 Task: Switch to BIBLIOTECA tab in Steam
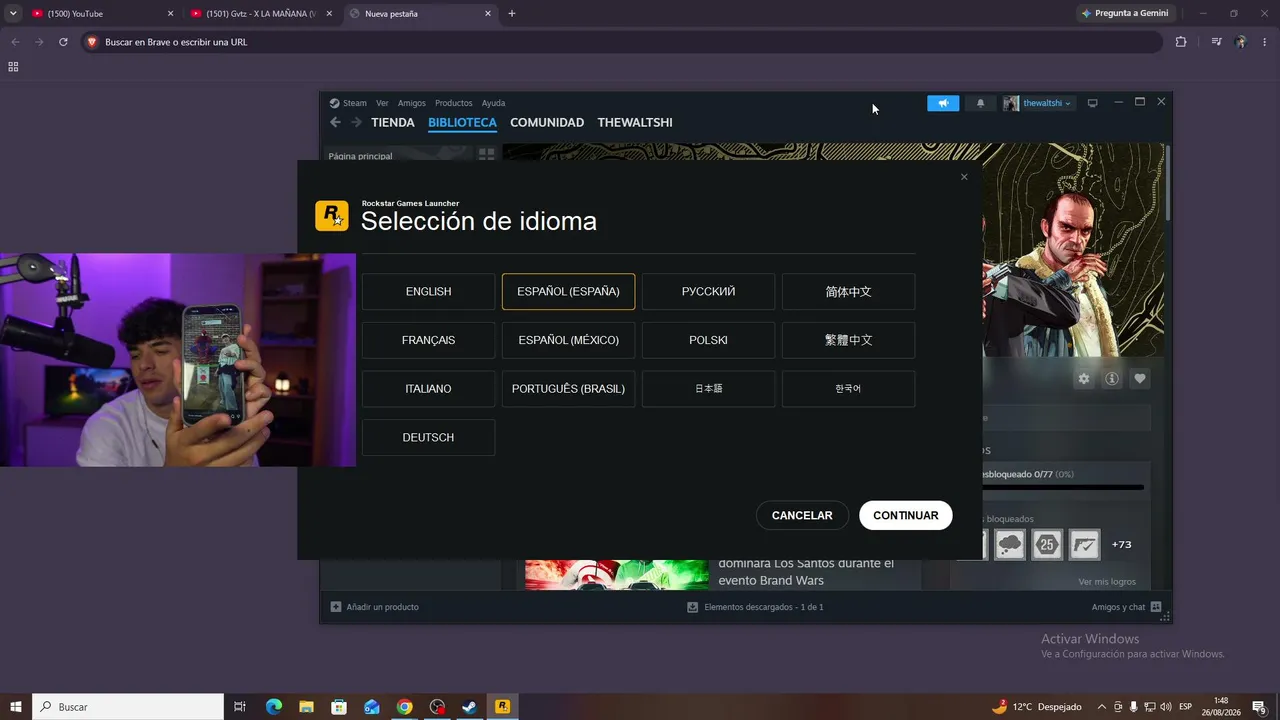click(x=462, y=123)
